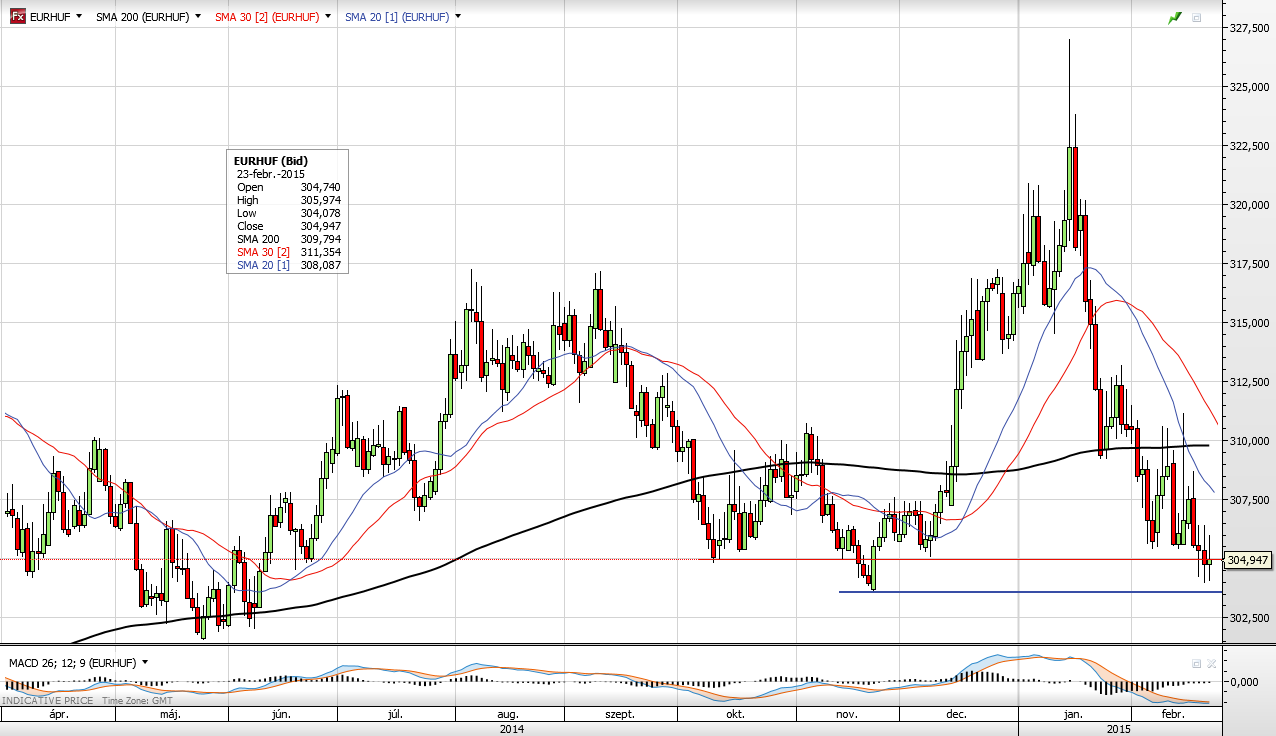Click the green chart arrow icon
This screenshot has width=1276, height=736.
click(x=1174, y=18)
